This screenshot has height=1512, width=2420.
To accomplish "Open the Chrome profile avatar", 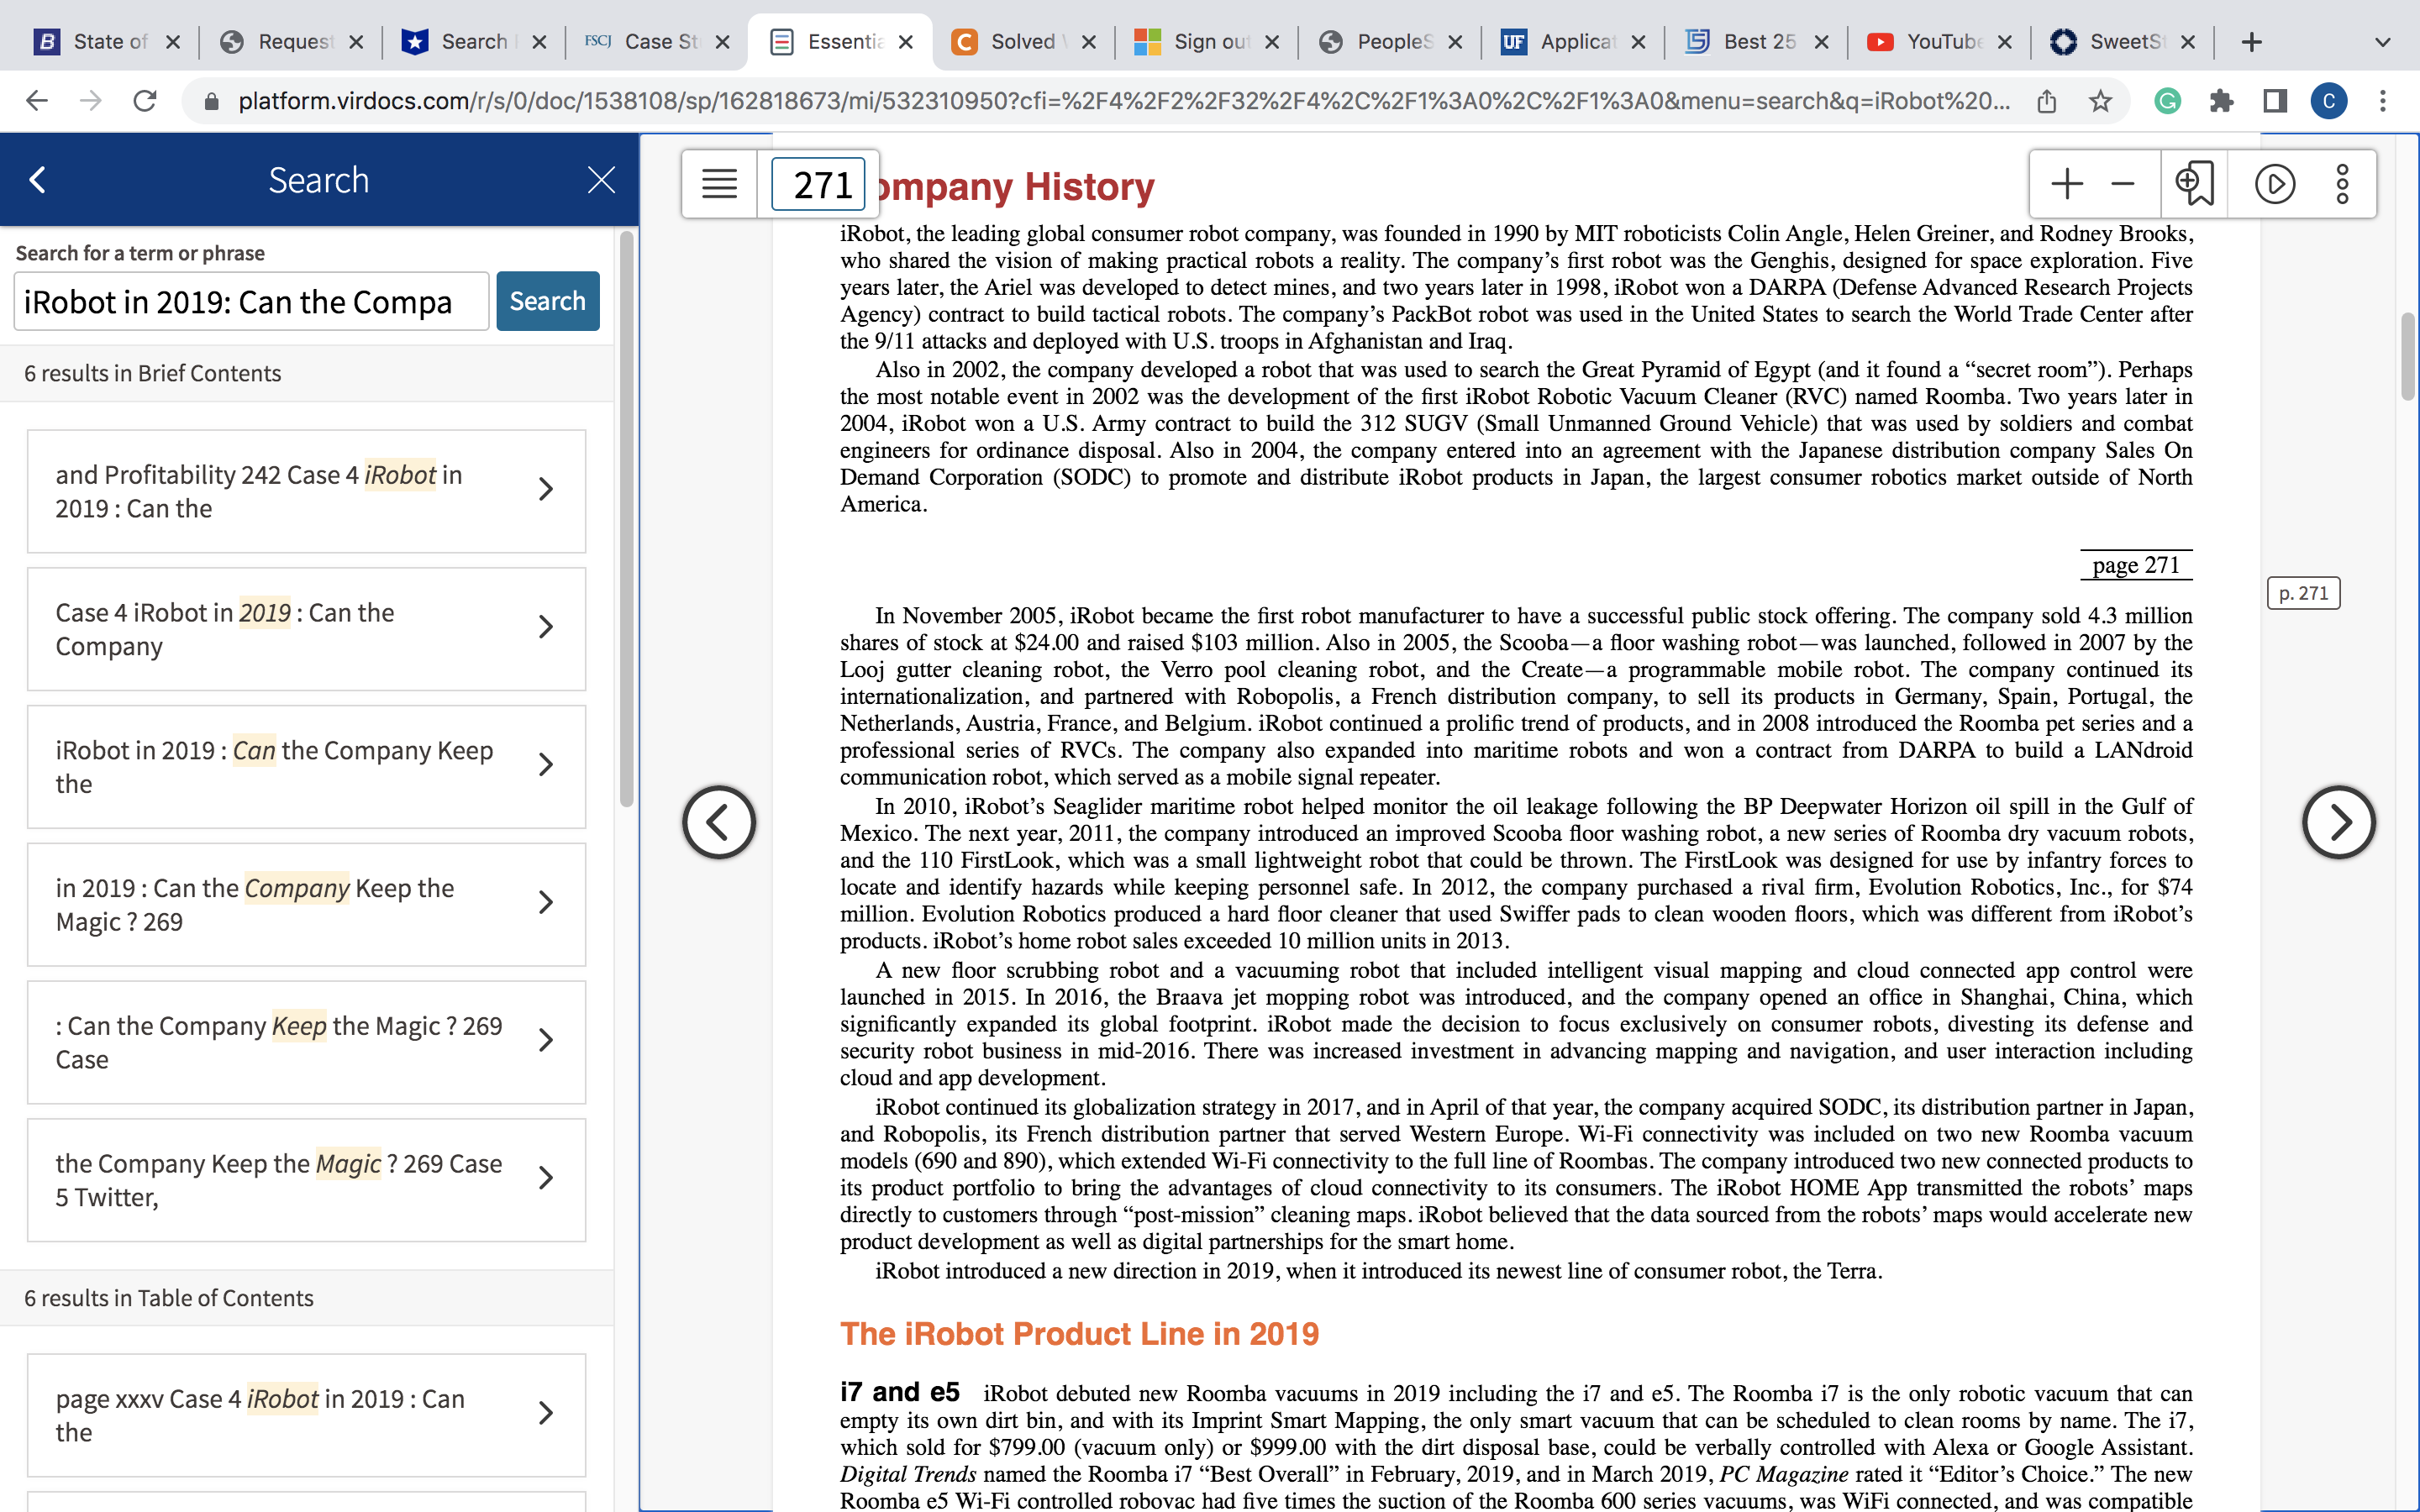I will 2329,101.
